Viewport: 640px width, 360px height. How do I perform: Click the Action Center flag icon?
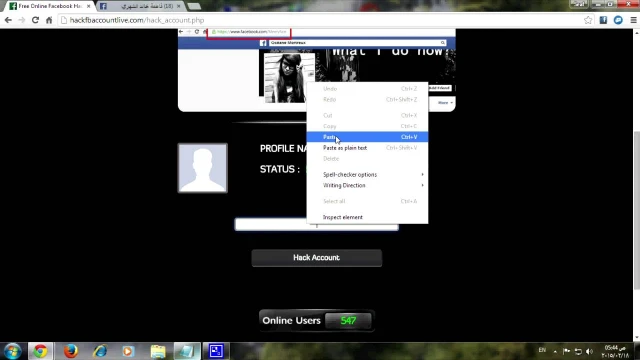coord(567,351)
